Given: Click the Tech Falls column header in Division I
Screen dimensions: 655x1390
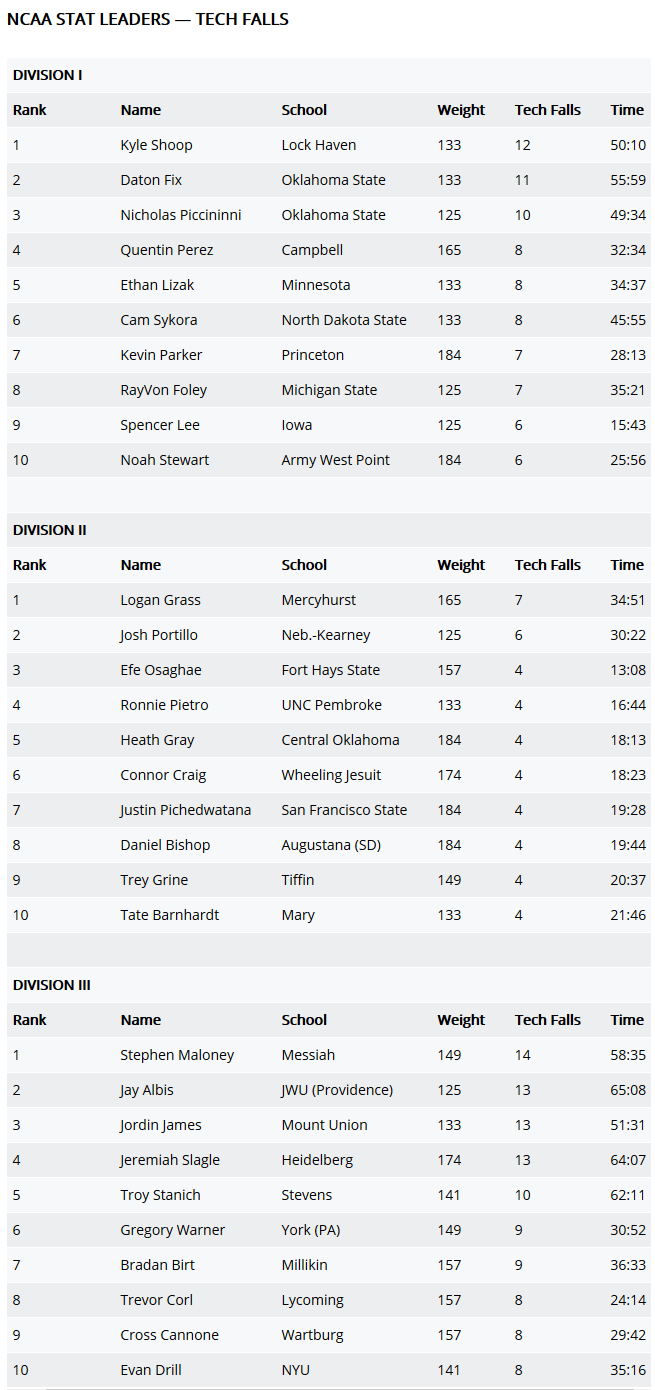Looking at the screenshot, I should click(x=547, y=110).
